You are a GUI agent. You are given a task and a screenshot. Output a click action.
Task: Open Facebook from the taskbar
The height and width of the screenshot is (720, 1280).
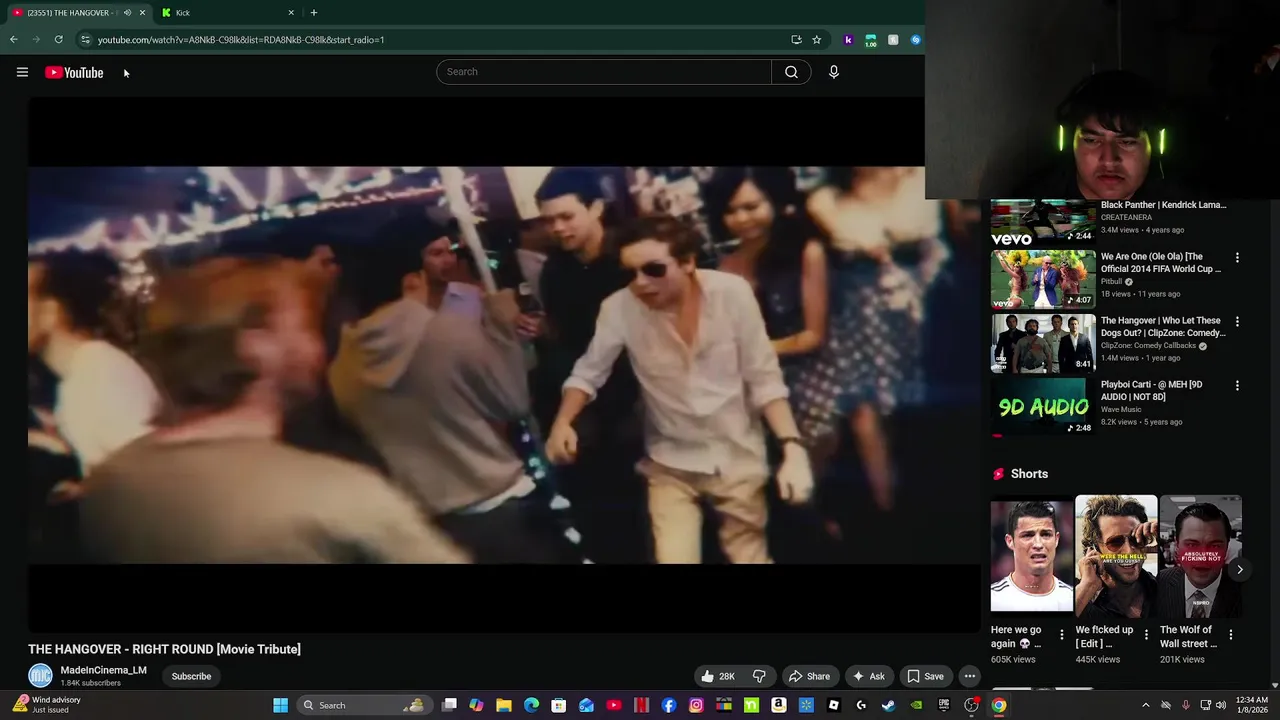point(669,705)
